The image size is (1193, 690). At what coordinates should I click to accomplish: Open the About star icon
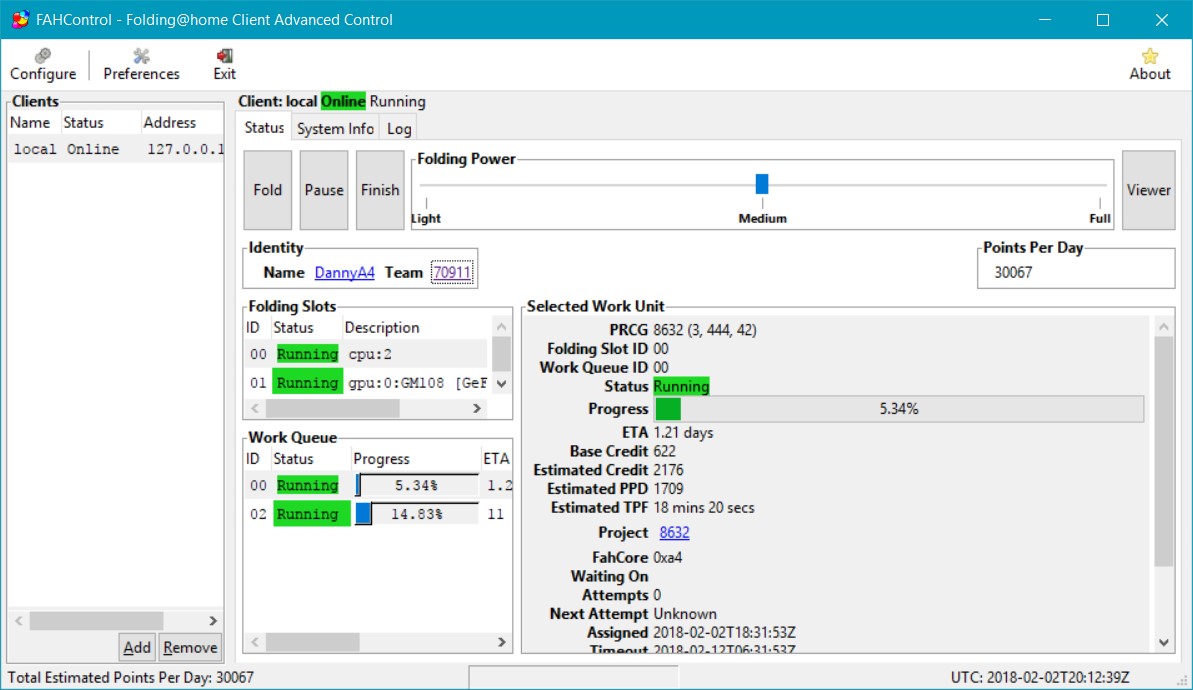tap(1150, 64)
